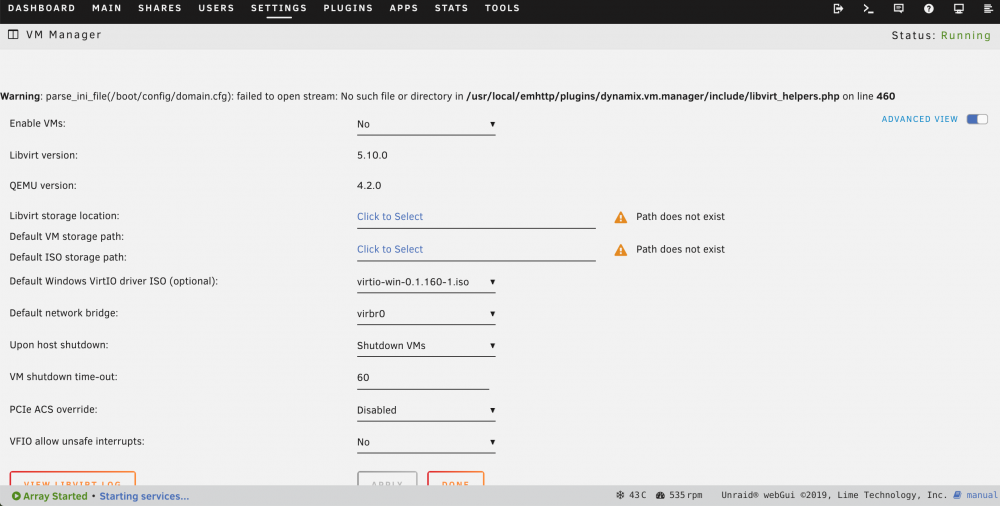The height and width of the screenshot is (506, 1000).
Task: Click the Advanced View label
Action: coord(920,119)
